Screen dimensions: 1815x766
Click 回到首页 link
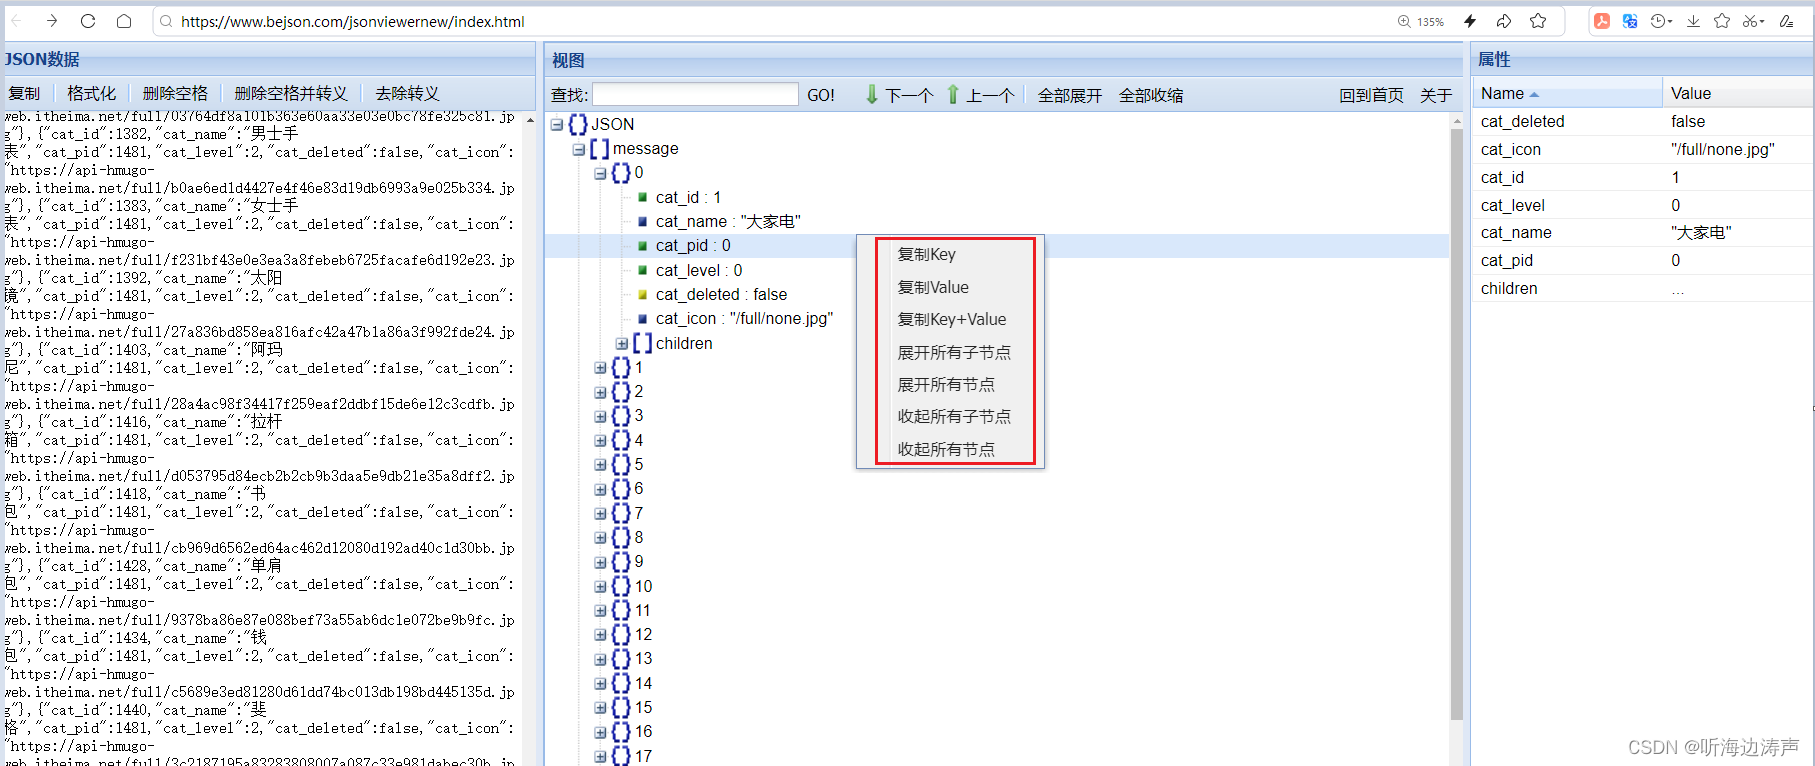coord(1371,95)
